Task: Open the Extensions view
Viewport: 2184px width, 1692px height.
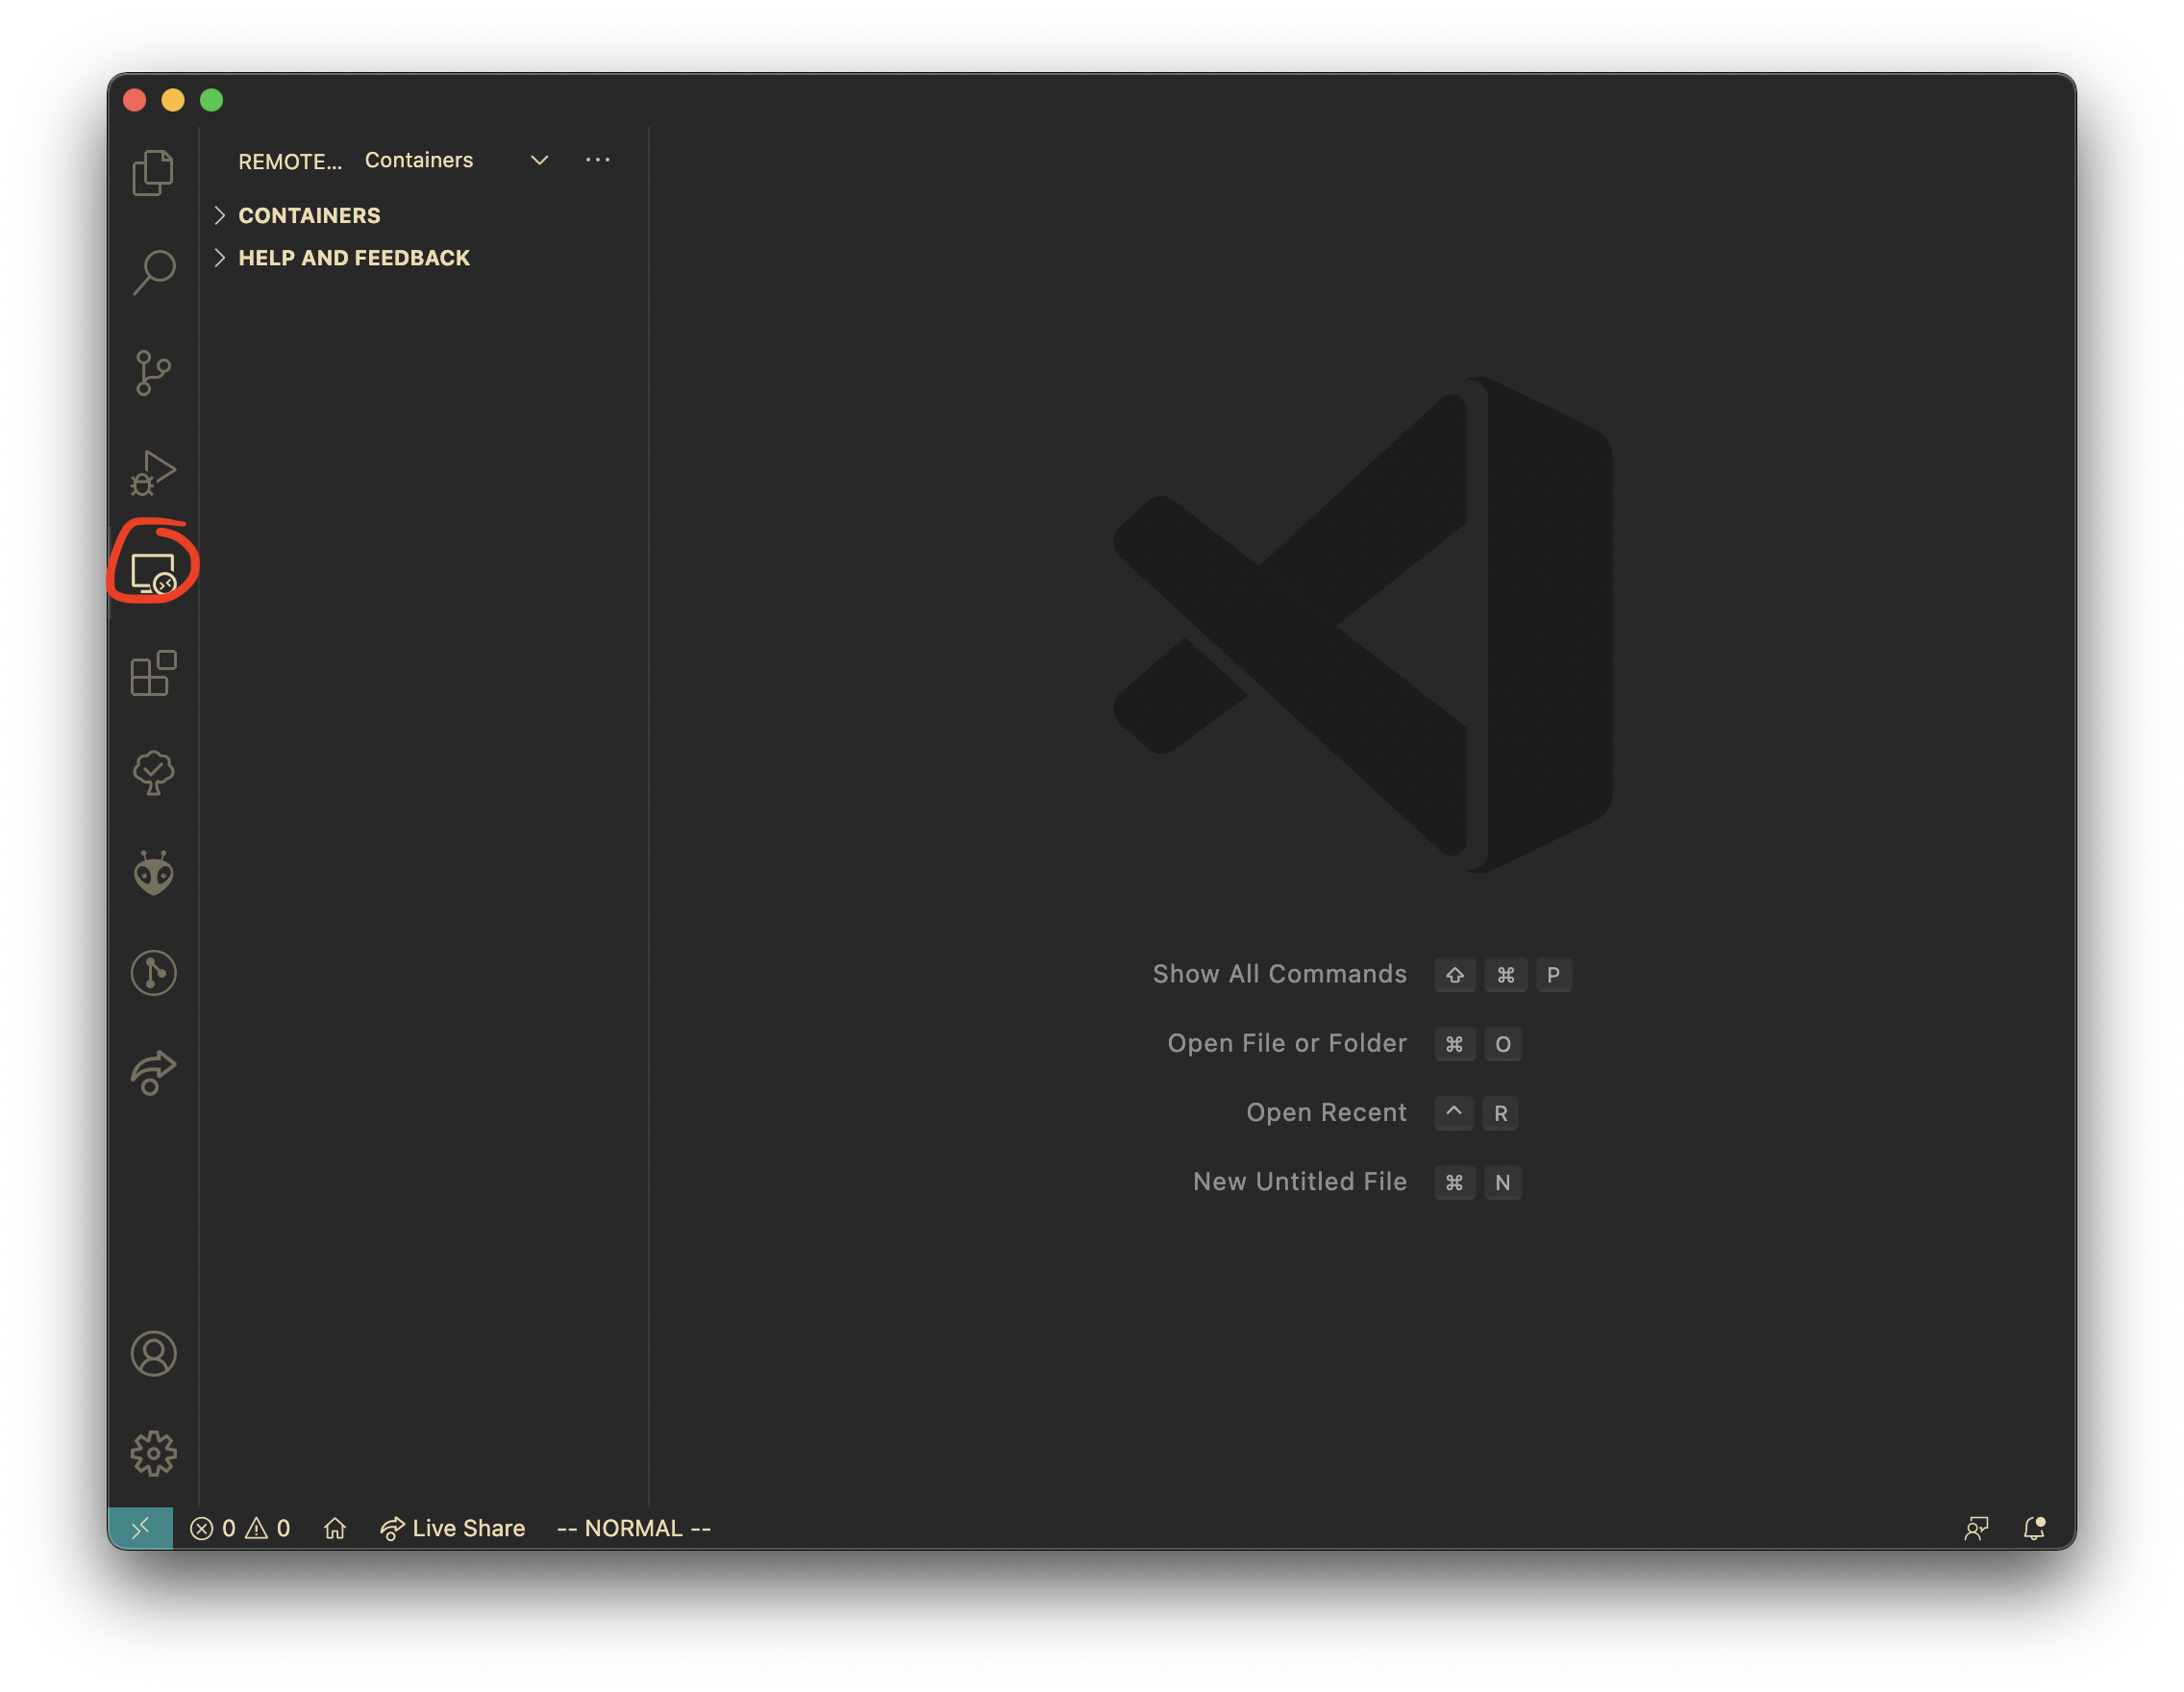Action: (x=153, y=675)
